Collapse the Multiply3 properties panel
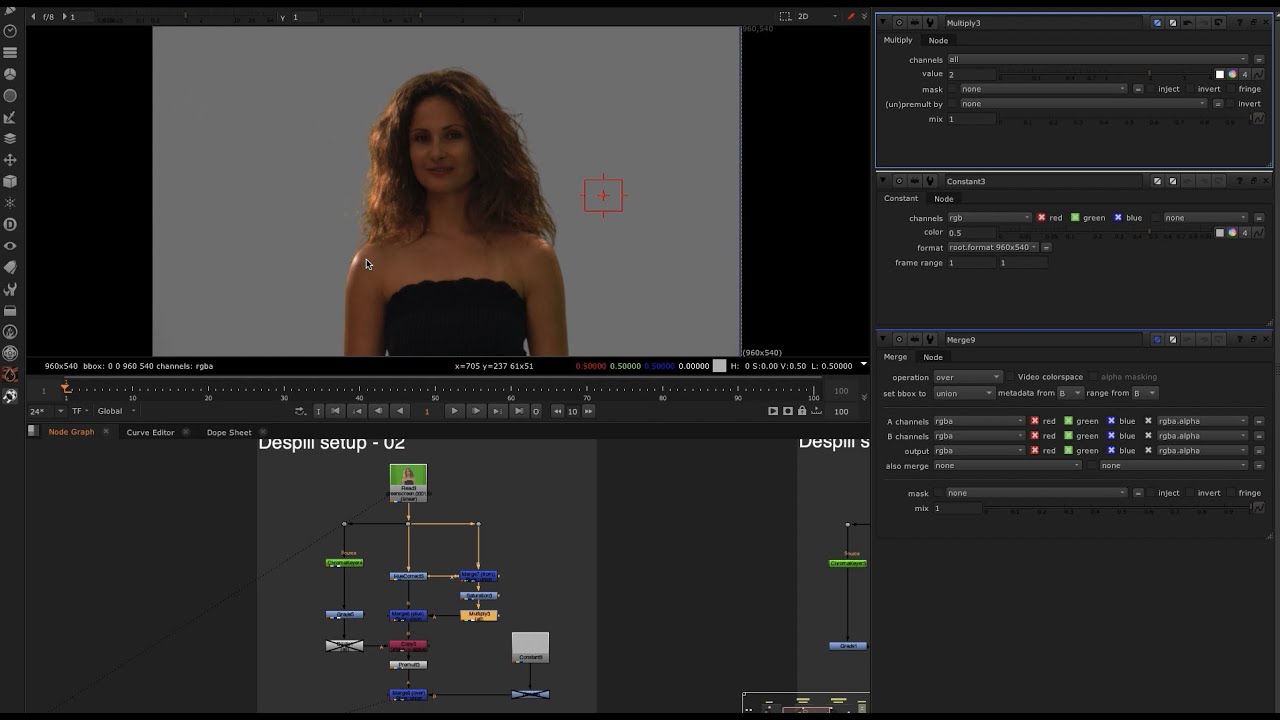The image size is (1280, 720). (883, 22)
